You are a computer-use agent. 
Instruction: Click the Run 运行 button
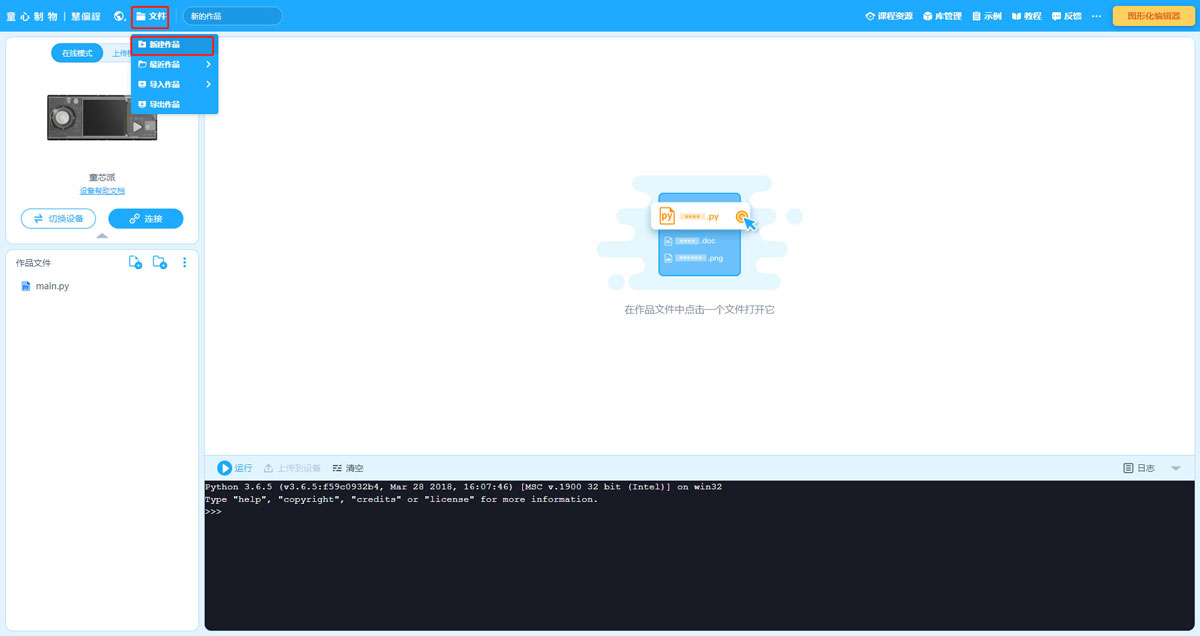234,467
